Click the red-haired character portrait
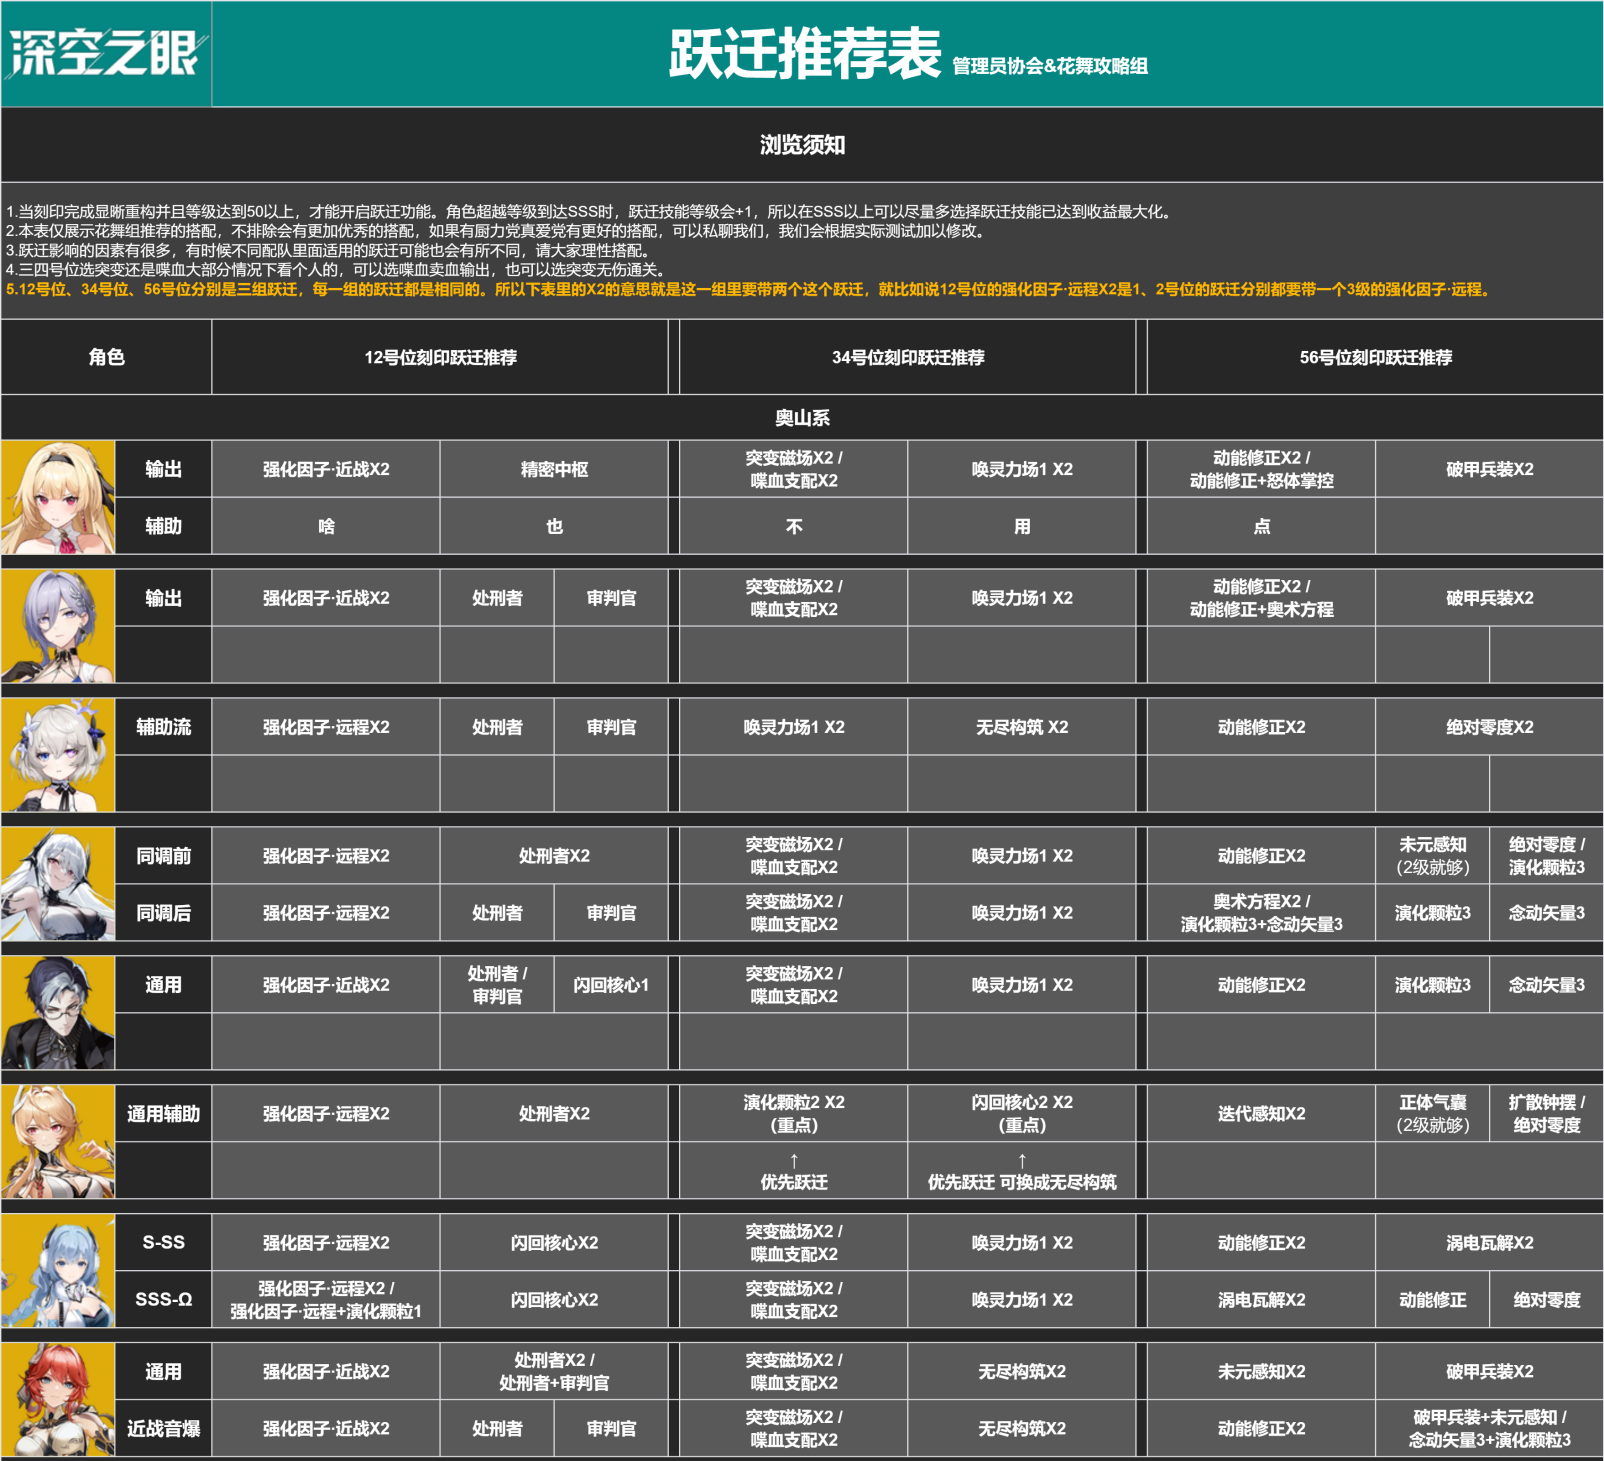 [x=58, y=1400]
